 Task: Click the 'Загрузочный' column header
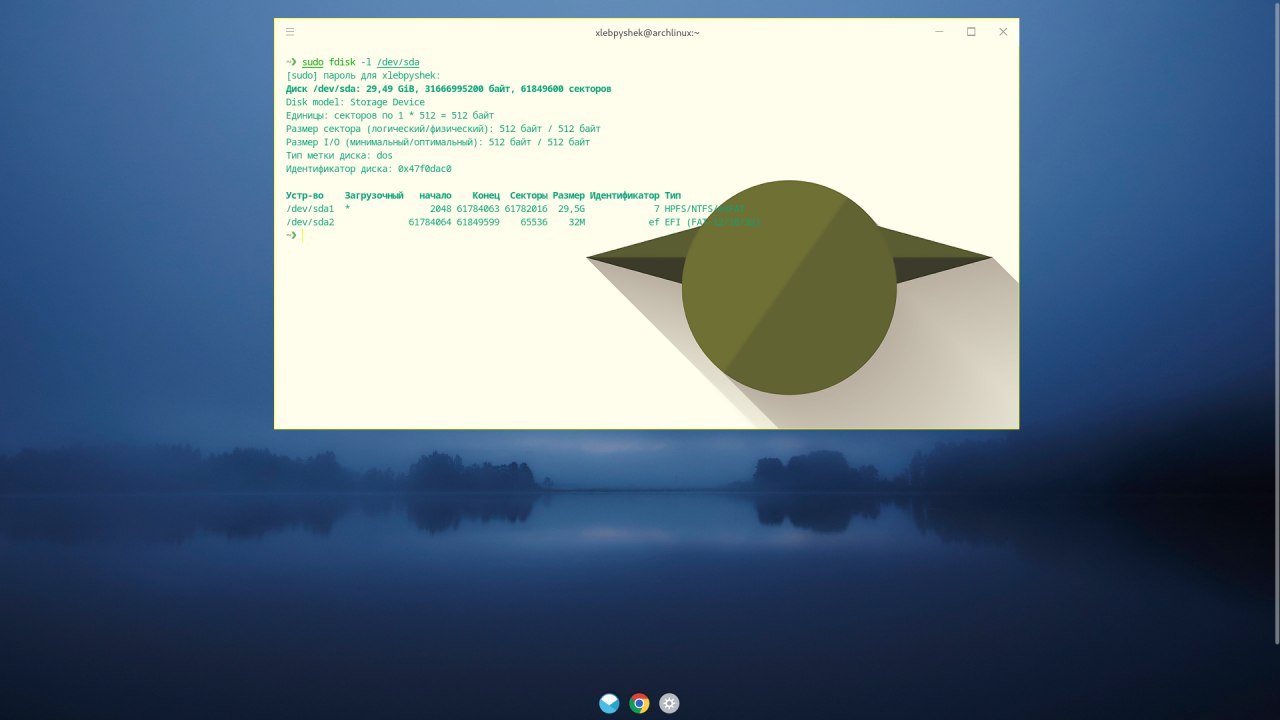374,195
